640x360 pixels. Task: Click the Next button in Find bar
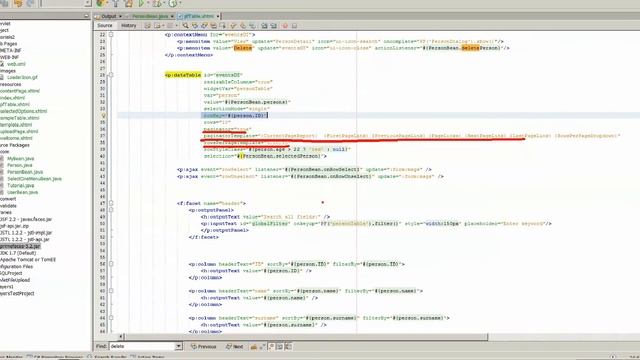point(235,347)
